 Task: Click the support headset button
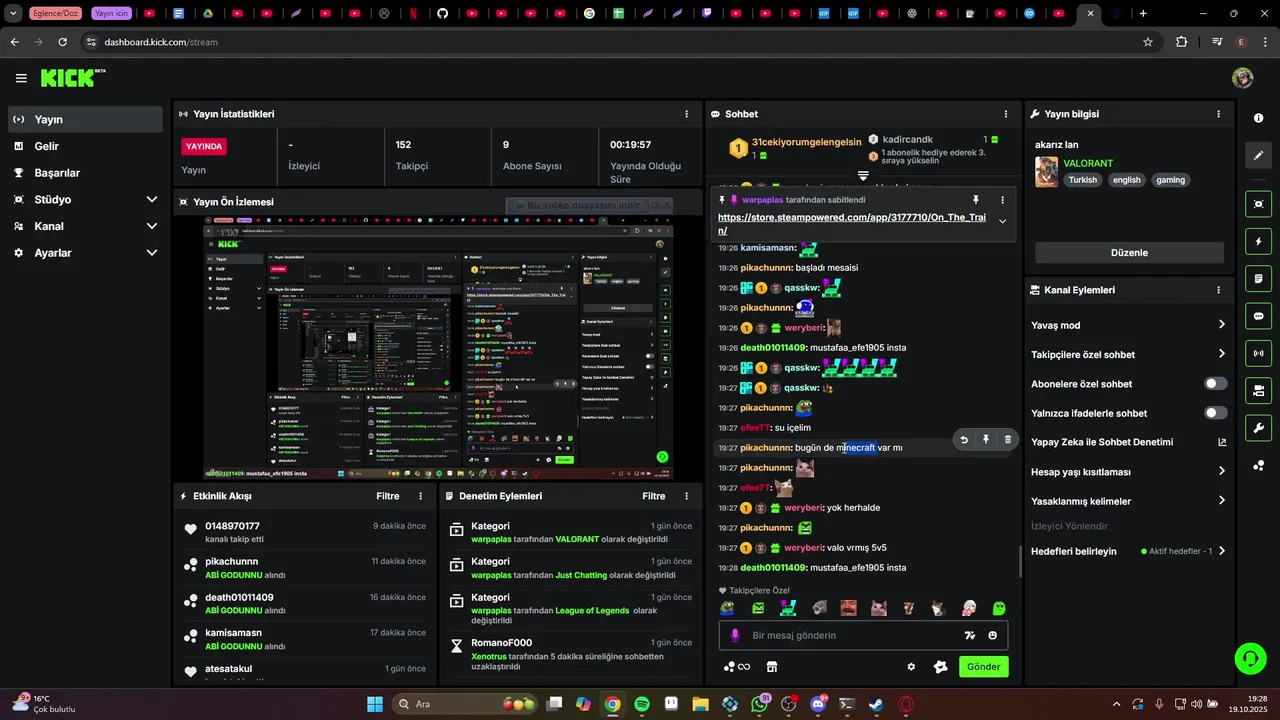pos(1250,658)
